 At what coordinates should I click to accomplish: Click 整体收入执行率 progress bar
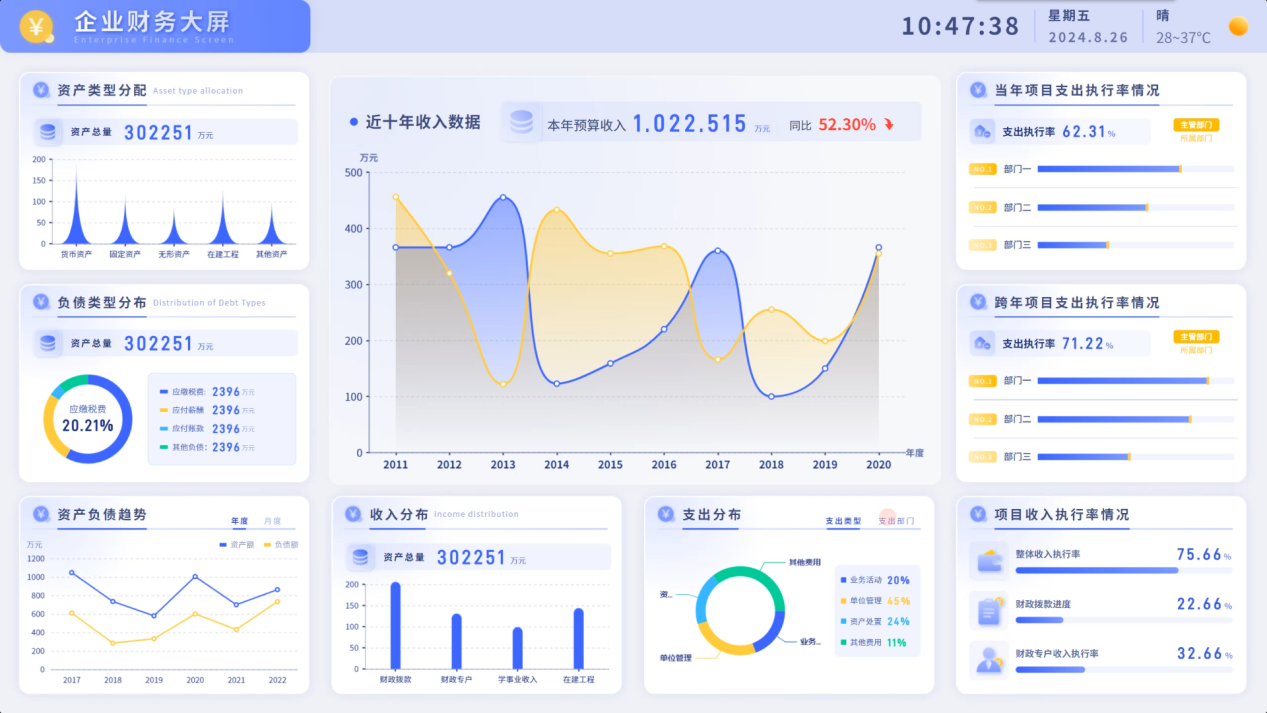click(x=1124, y=570)
